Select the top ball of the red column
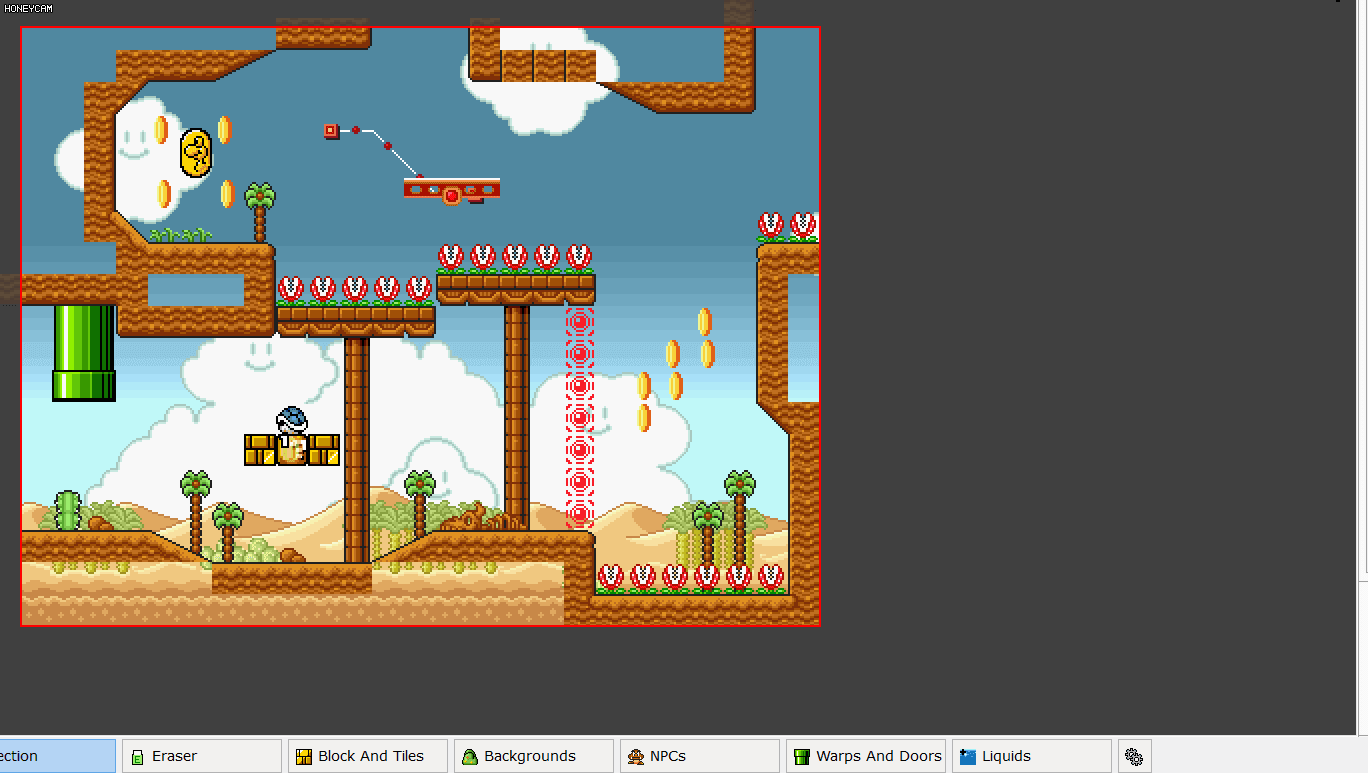Screen dimensions: 1368x773 580,322
